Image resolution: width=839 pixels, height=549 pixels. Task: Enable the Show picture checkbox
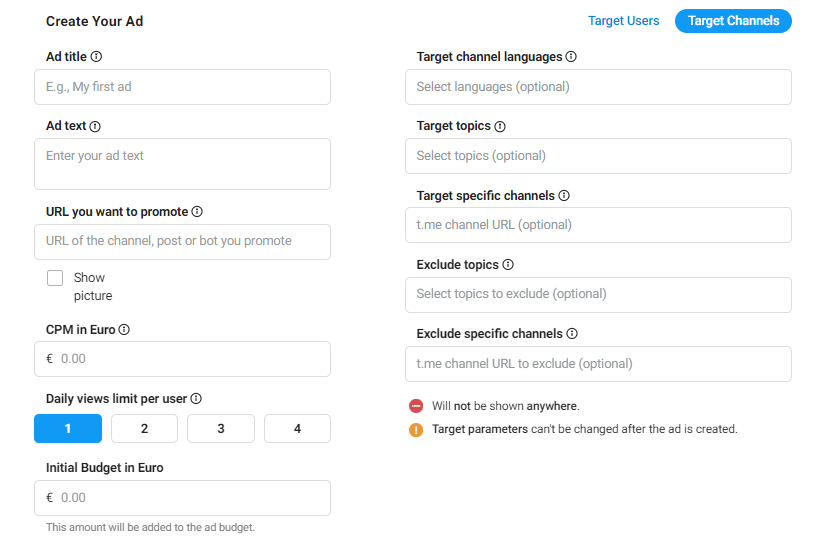tap(55, 278)
